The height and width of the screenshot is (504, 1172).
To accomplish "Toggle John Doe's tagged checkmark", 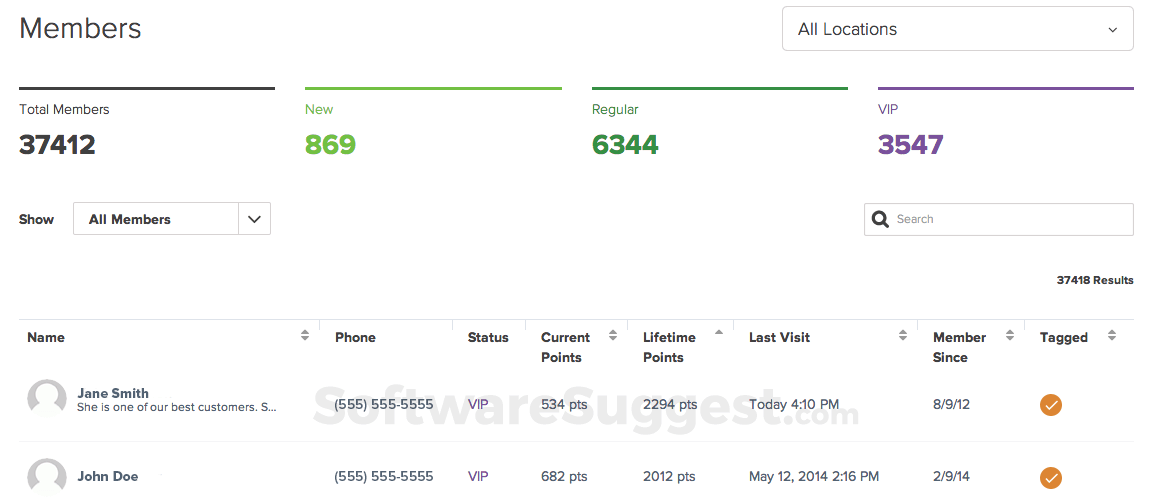I will [x=1051, y=478].
